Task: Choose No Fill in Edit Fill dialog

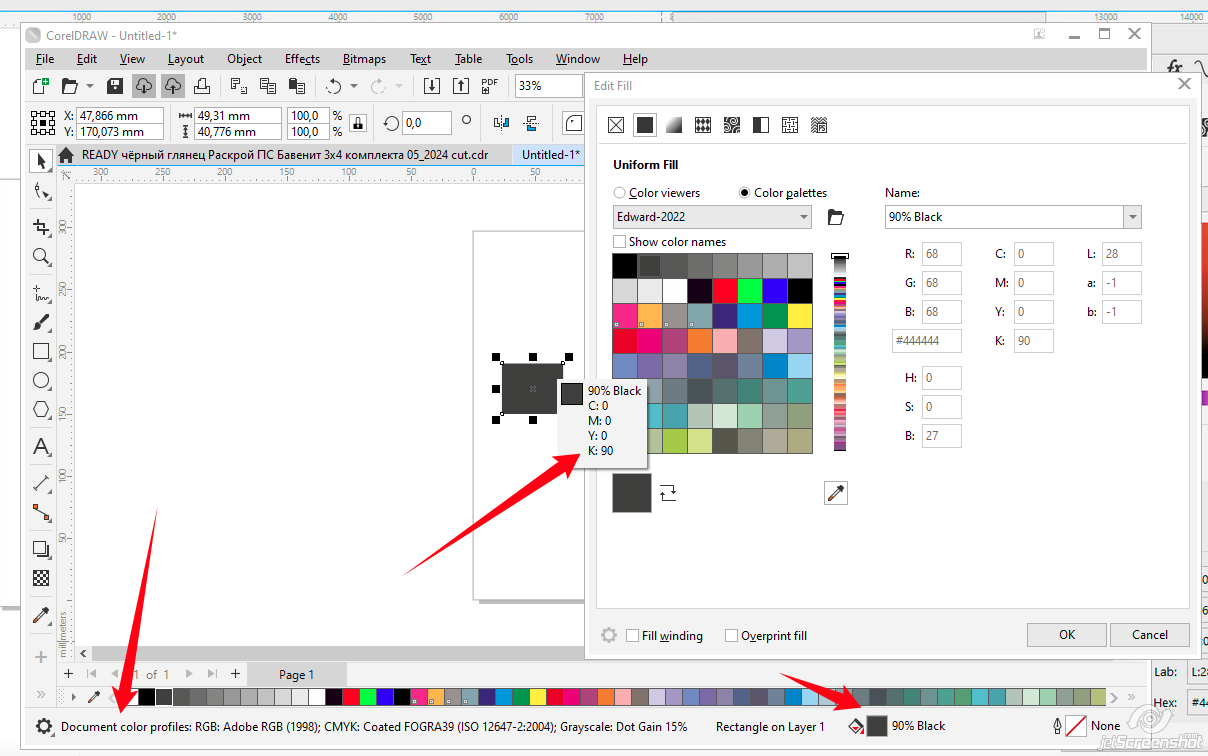Action: point(616,125)
